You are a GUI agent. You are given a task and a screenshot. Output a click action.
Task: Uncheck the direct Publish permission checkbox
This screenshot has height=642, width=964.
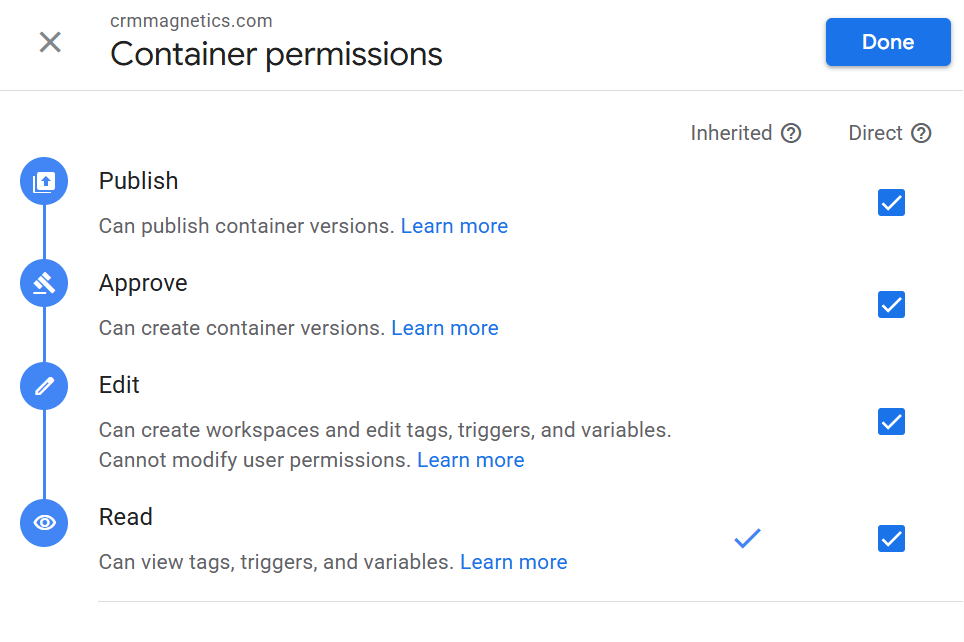point(891,203)
